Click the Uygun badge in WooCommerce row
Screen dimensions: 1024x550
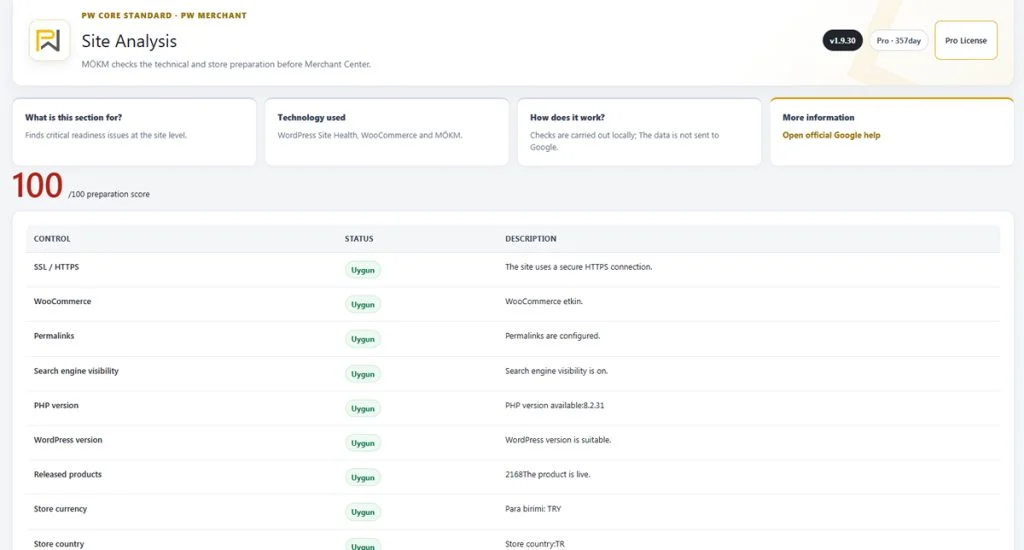click(x=362, y=304)
